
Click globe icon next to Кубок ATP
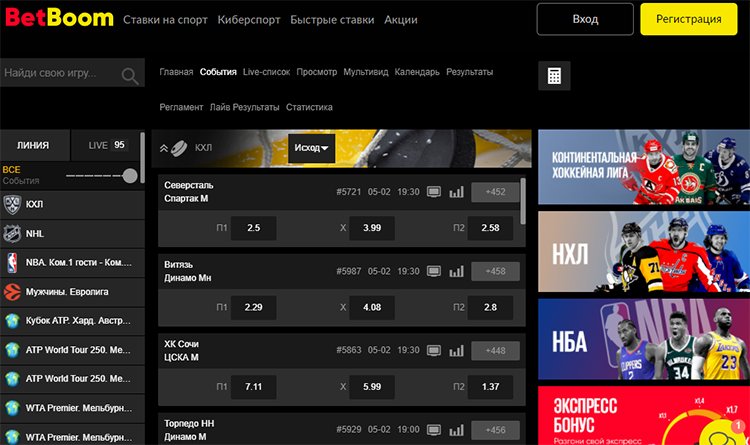point(12,321)
